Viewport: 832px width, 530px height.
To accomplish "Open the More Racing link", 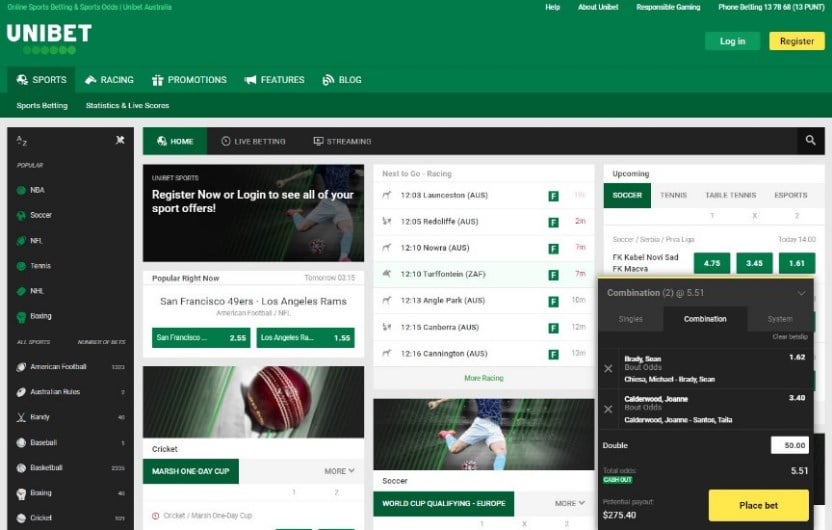I will pyautogui.click(x=483, y=378).
